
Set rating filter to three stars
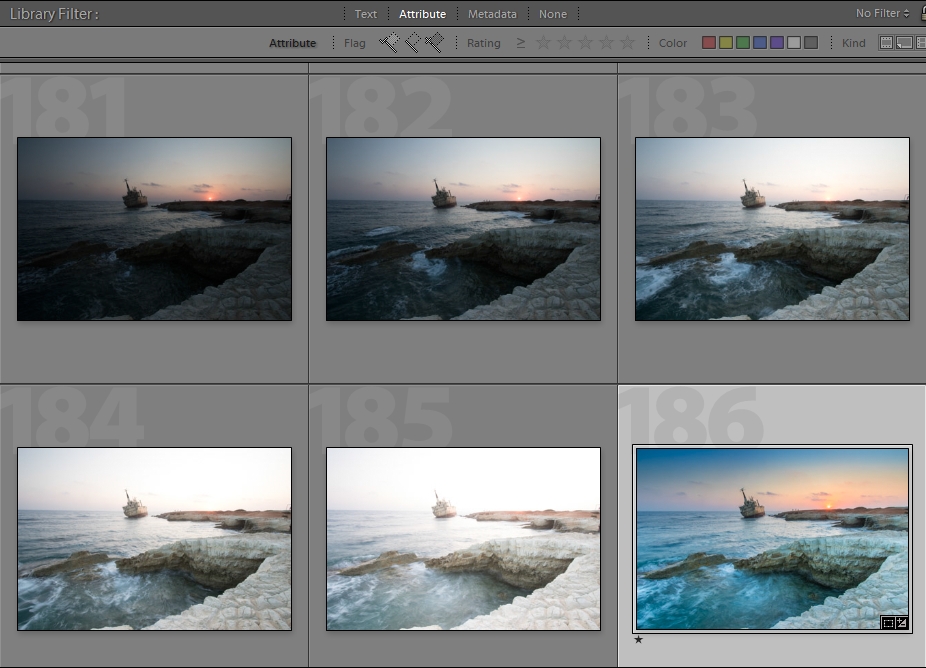coord(585,43)
